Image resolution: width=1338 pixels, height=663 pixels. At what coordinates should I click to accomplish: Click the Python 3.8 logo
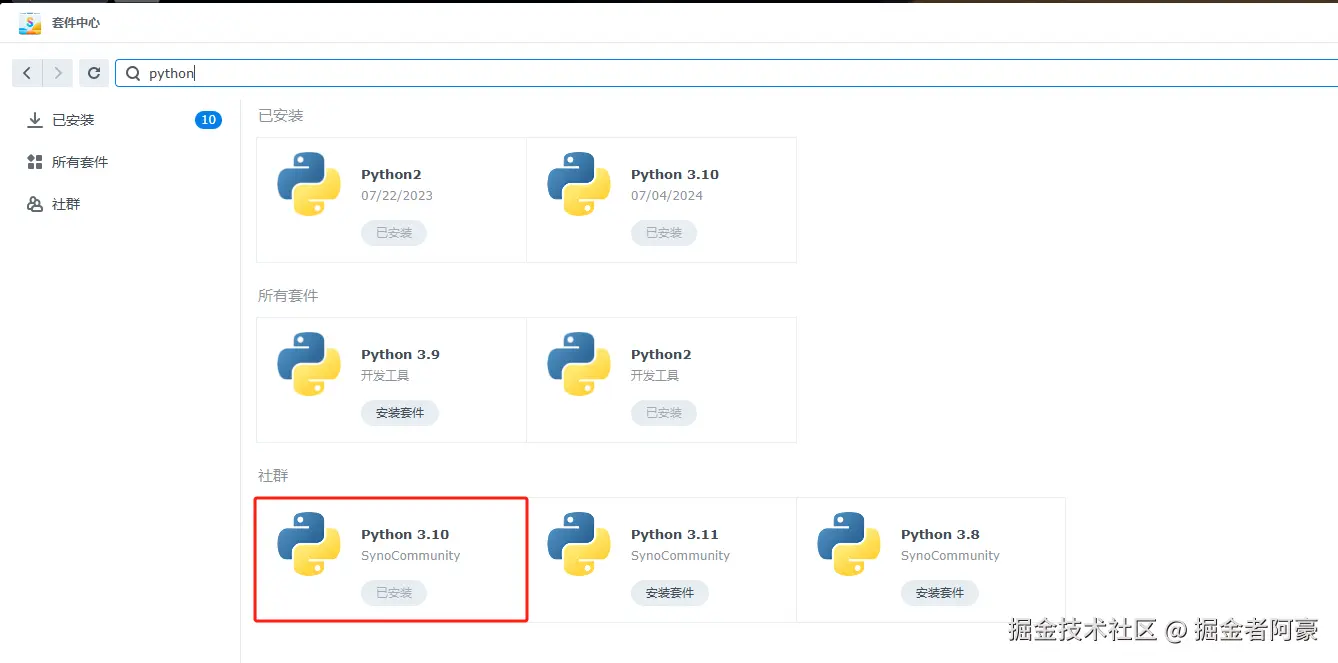(x=849, y=544)
